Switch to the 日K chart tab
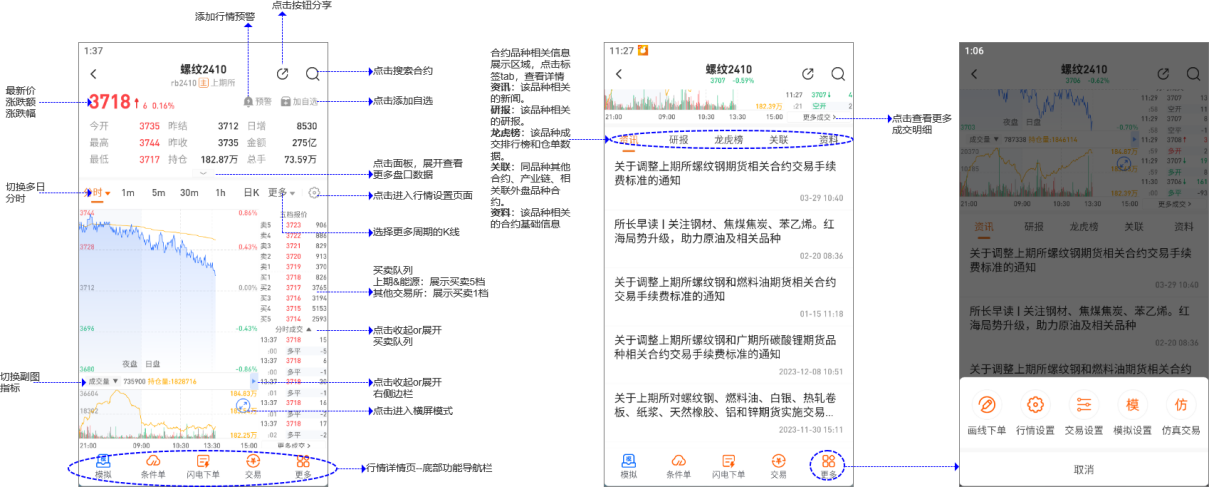1209x487 pixels. 251,193
